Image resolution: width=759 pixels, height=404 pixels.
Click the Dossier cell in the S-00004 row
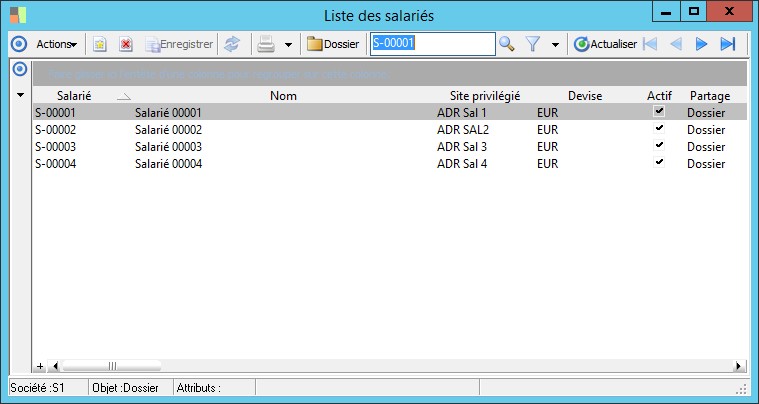pos(706,164)
